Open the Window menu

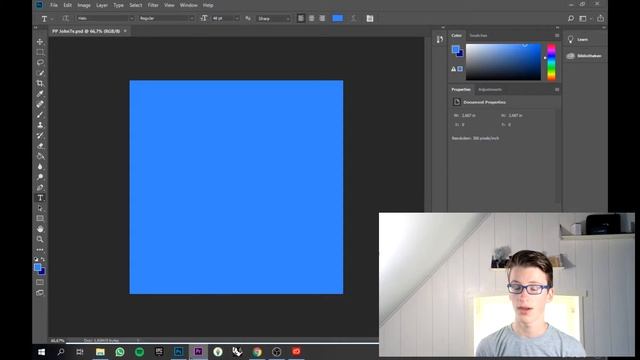pos(189,5)
